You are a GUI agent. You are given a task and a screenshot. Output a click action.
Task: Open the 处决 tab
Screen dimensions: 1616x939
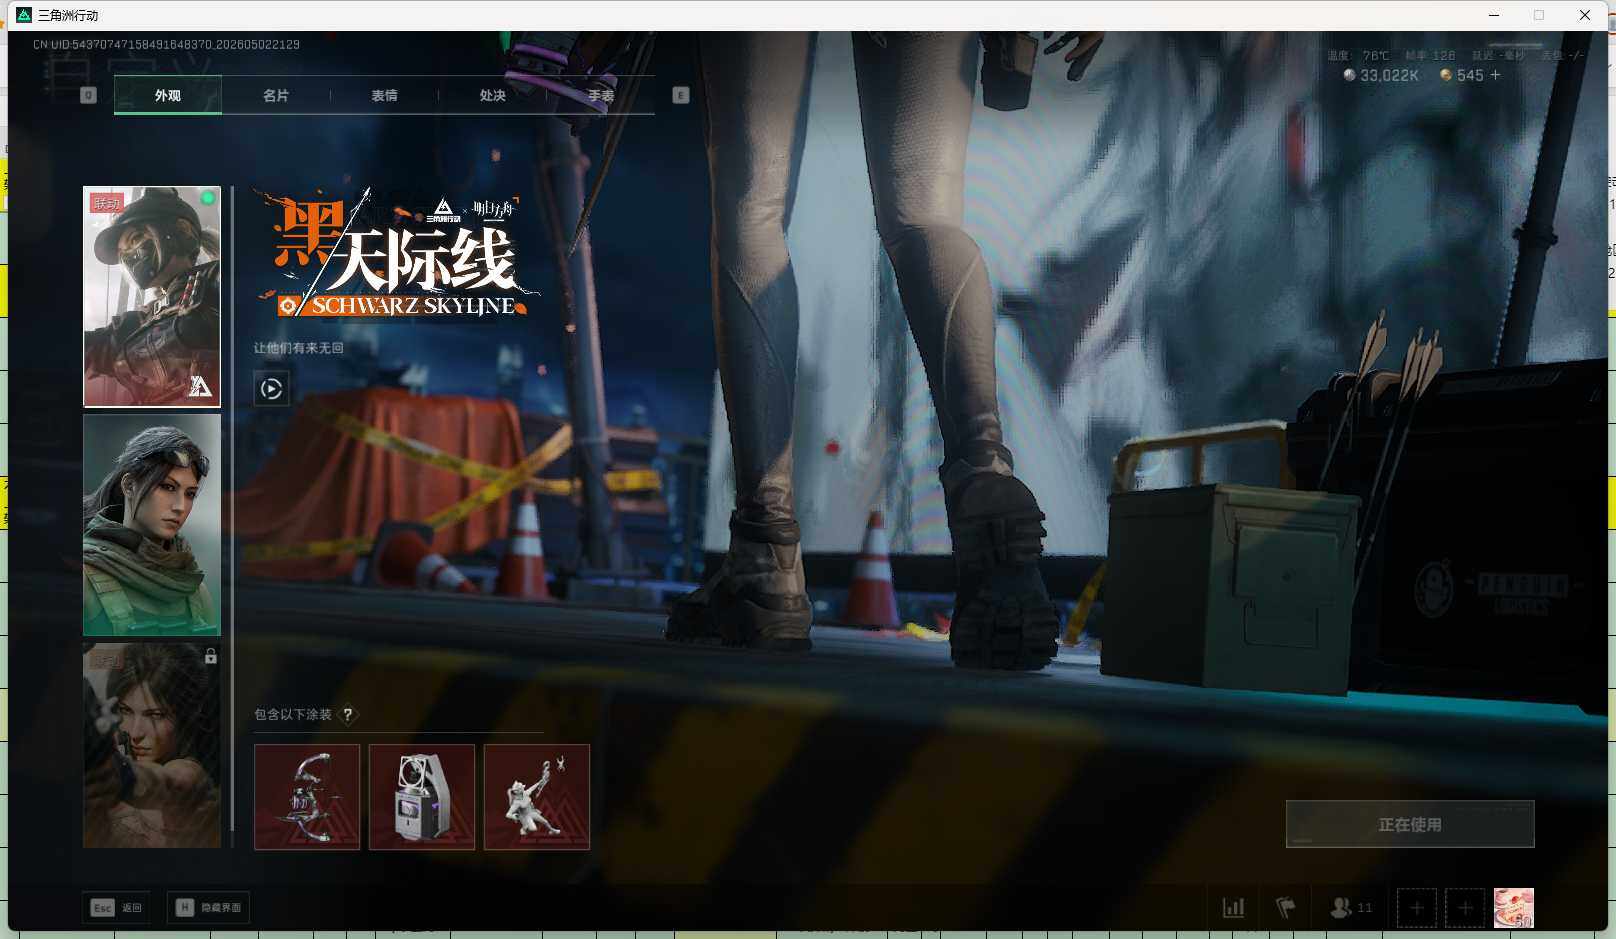click(x=492, y=95)
